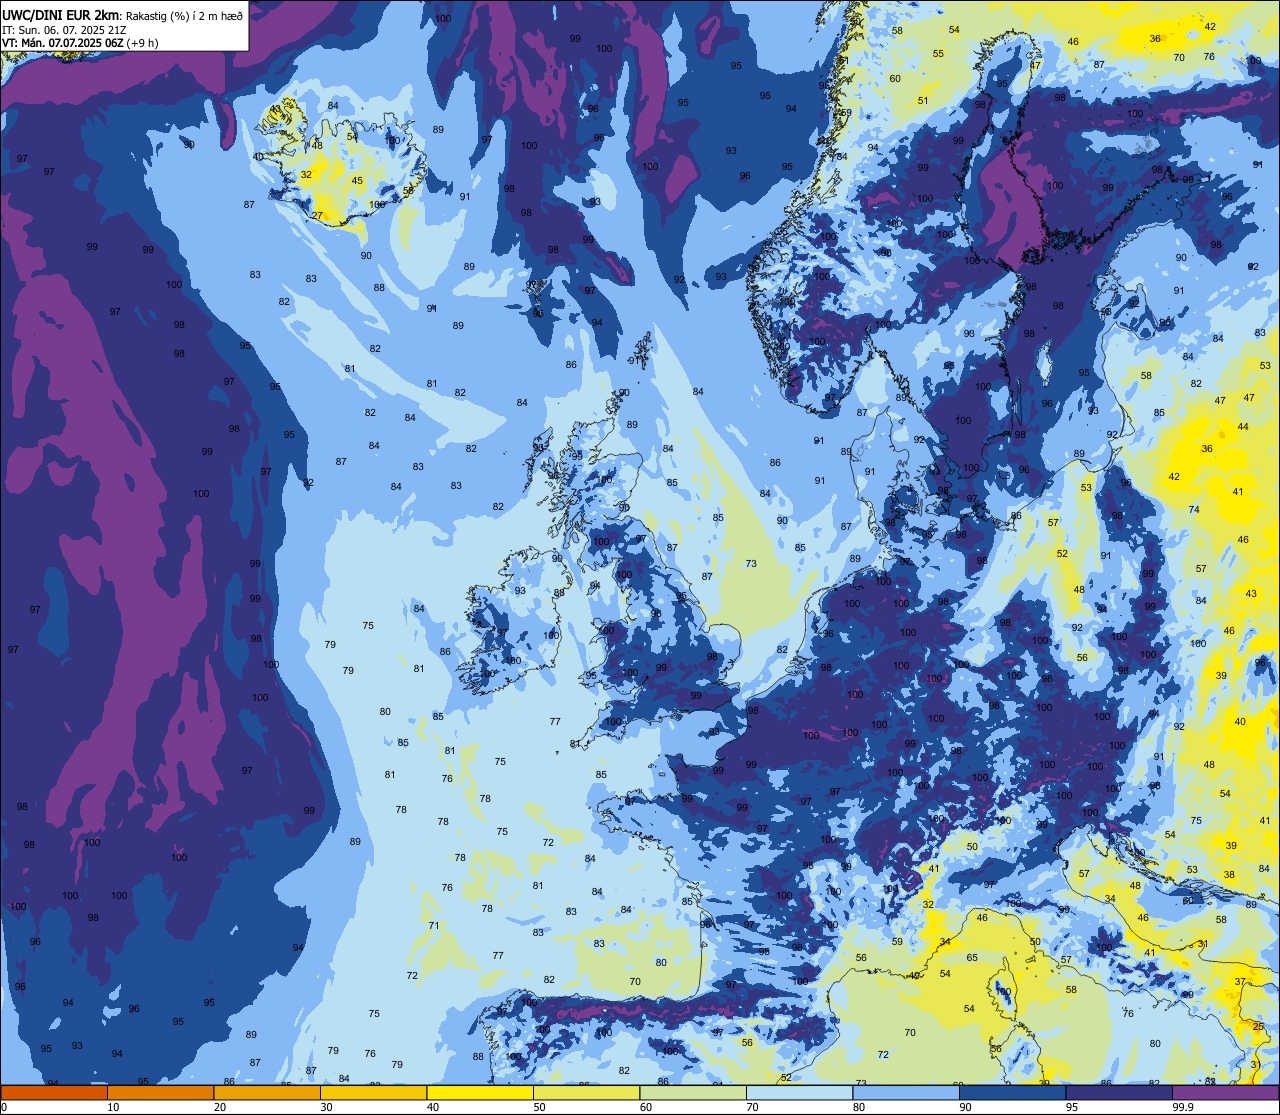Select the "60" tick label under the color bar

(646, 1107)
